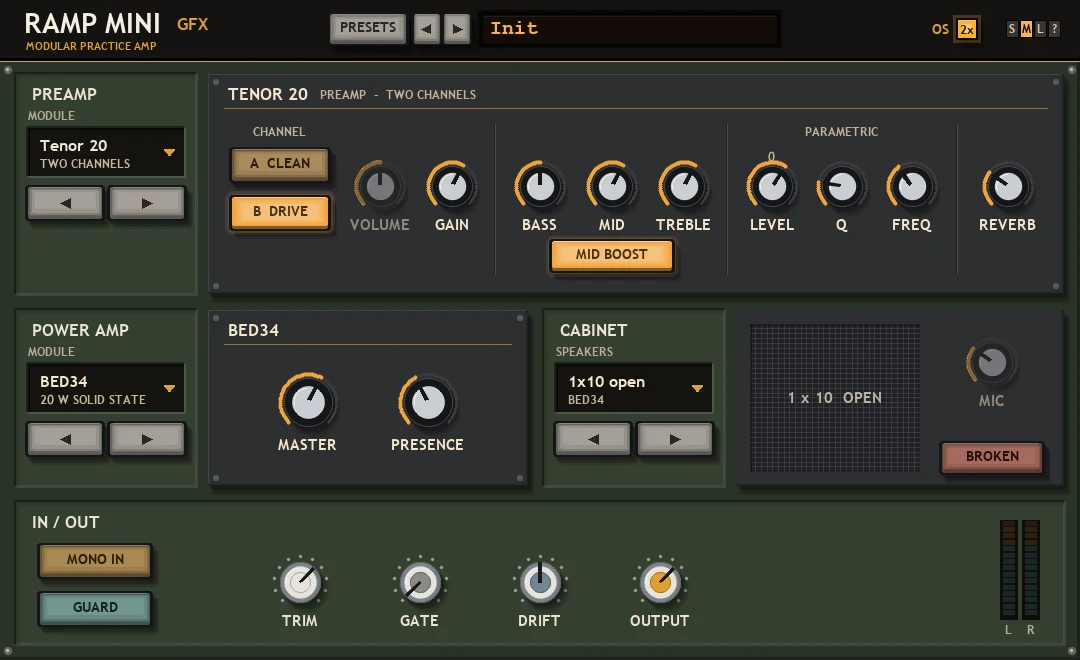This screenshot has width=1080, height=660.
Task: Click the Master knob
Action: (x=307, y=403)
